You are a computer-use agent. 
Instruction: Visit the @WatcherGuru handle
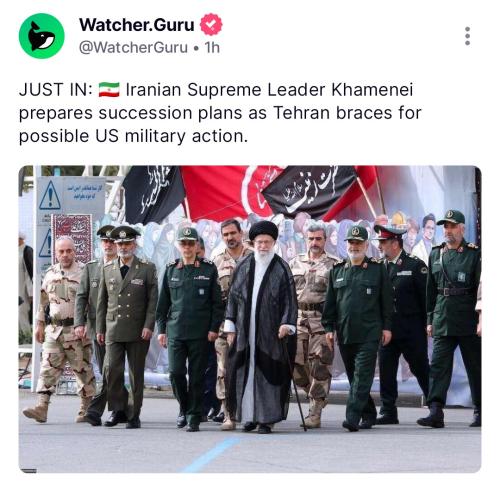tap(133, 47)
